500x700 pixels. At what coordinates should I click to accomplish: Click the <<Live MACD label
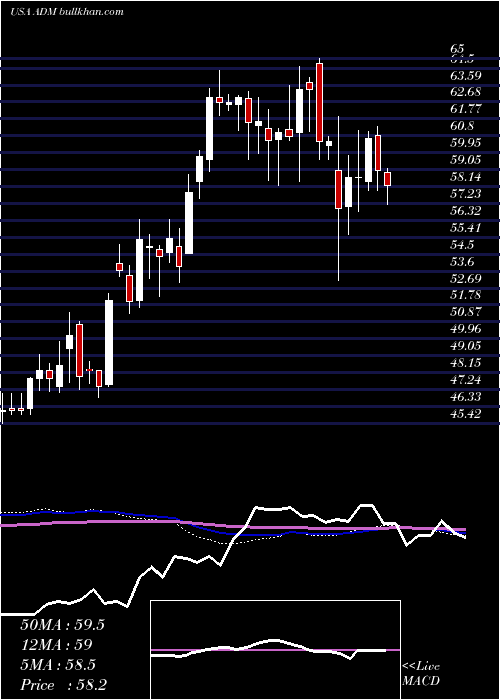[421, 674]
